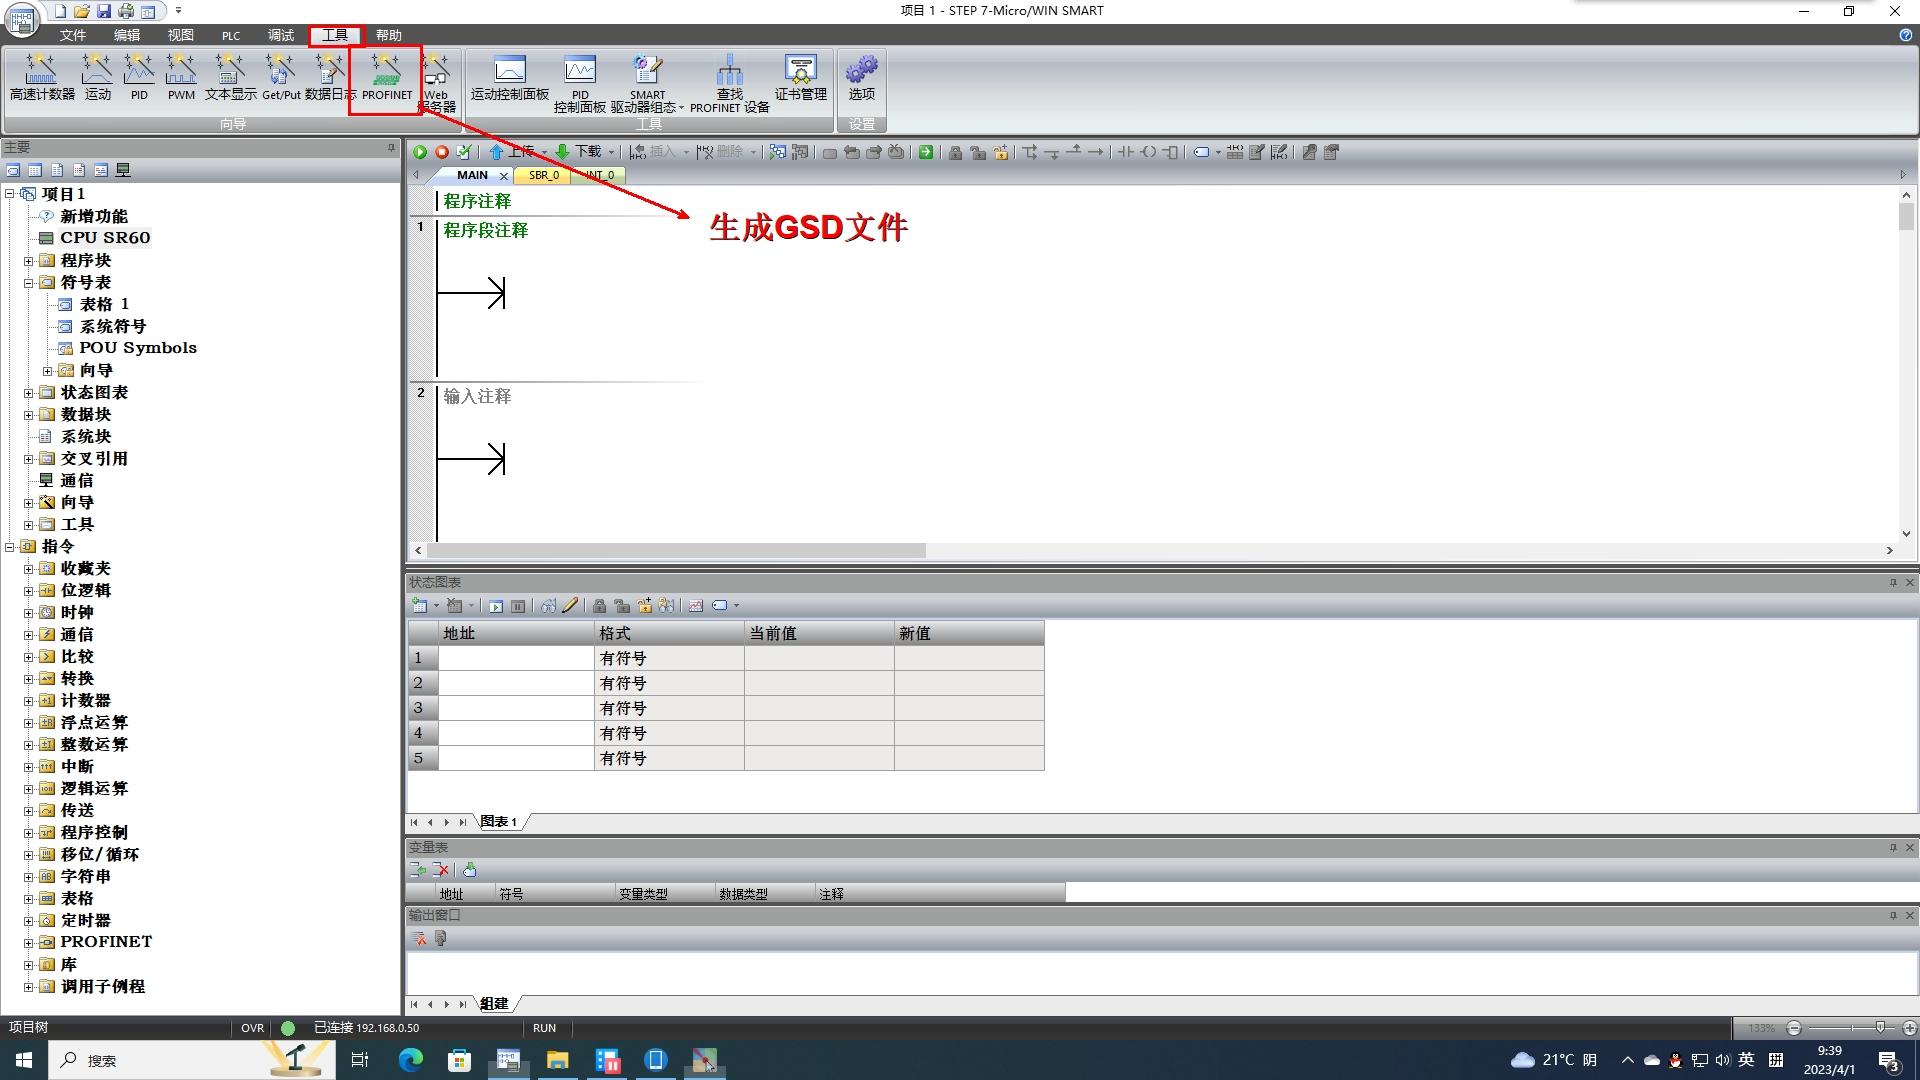The height and width of the screenshot is (1080, 1920).
Task: Click the zoom-in plus button in status bar
Action: tap(1909, 1028)
